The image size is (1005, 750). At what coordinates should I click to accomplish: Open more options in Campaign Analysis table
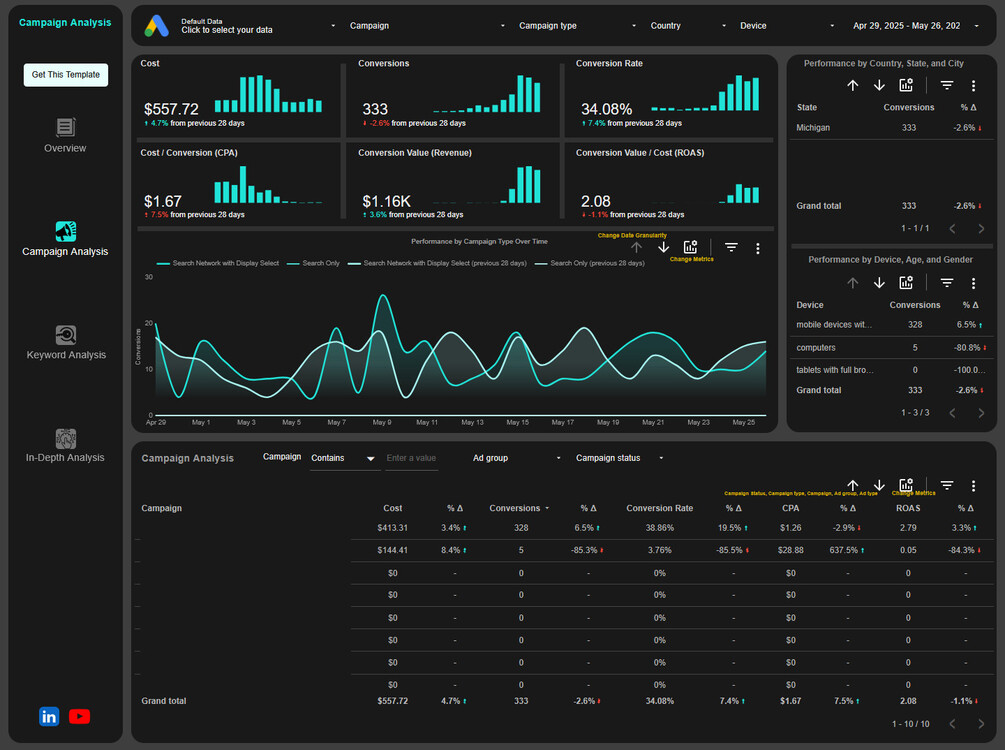(x=973, y=486)
